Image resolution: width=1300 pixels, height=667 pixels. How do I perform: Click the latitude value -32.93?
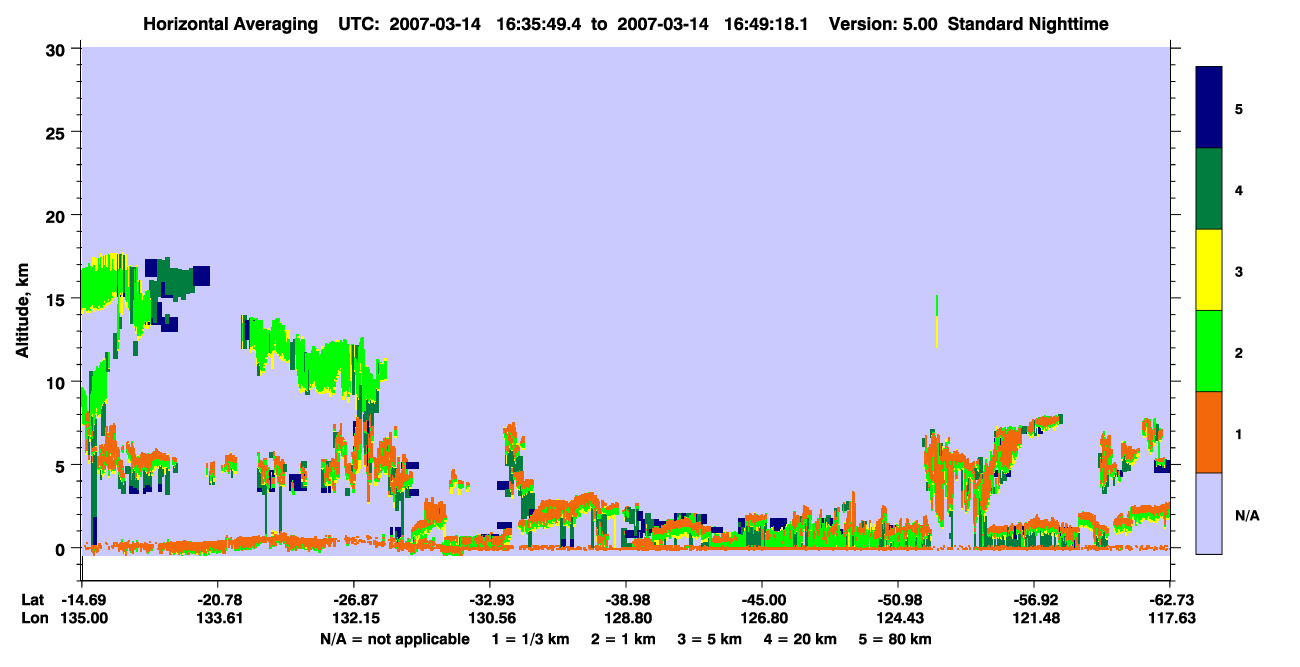click(x=489, y=600)
